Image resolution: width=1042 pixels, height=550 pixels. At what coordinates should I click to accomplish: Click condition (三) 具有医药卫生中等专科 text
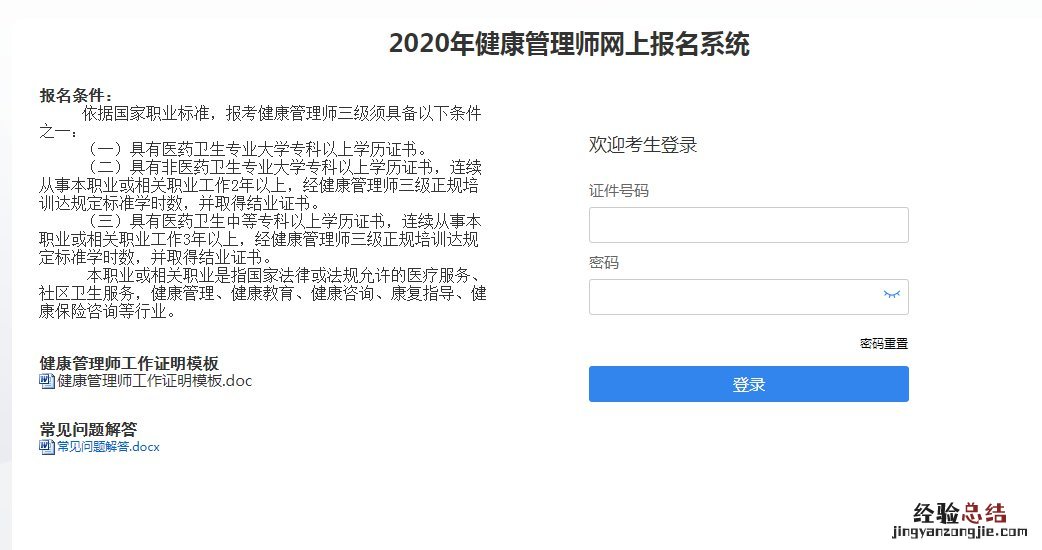[x=260, y=239]
